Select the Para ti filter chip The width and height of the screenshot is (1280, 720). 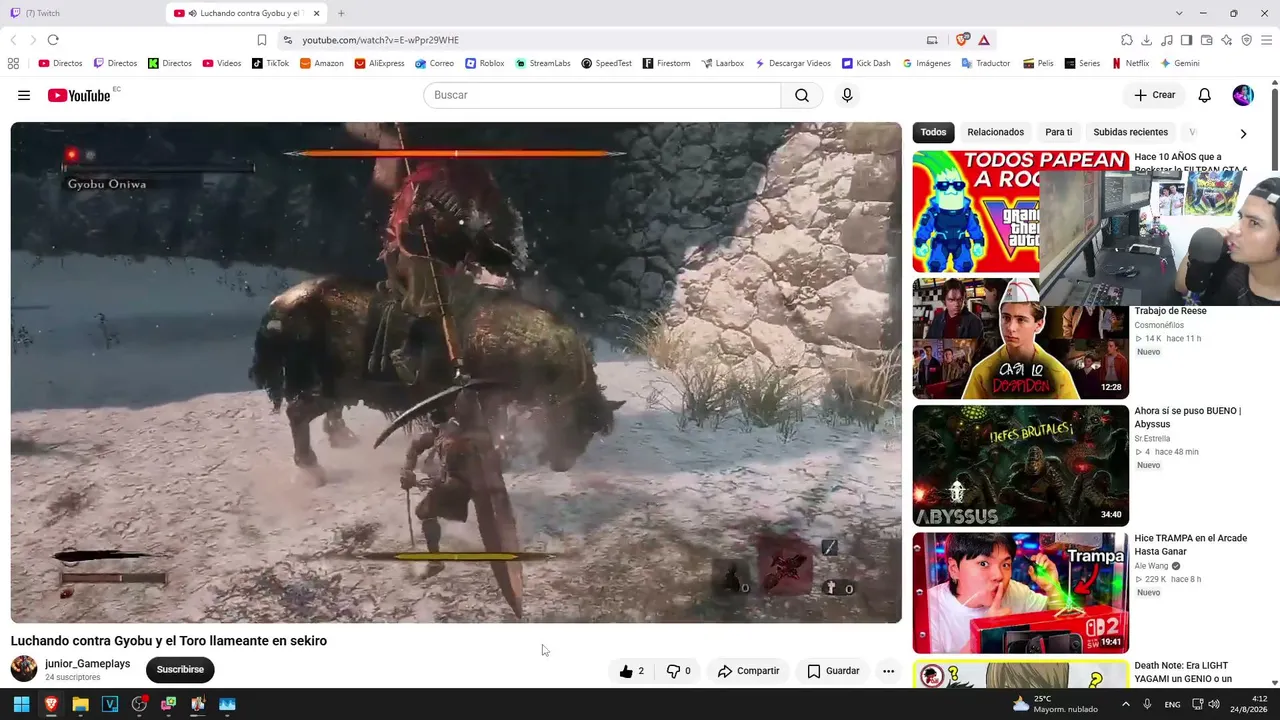[x=1058, y=132]
